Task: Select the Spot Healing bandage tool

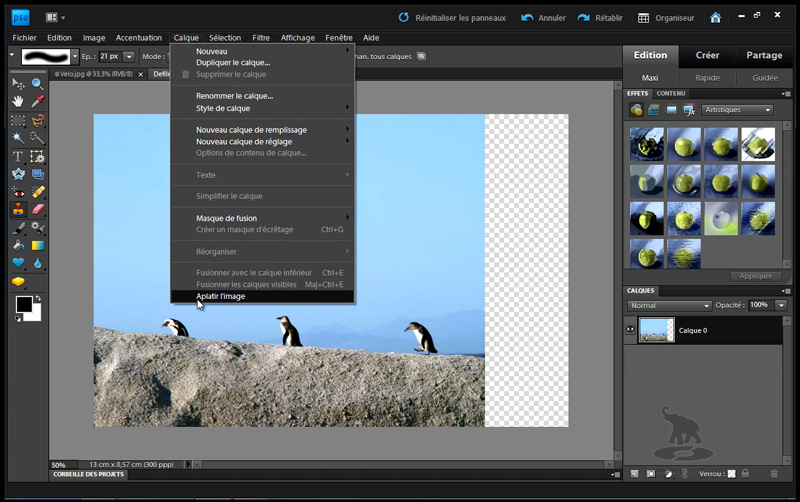Action: point(37,192)
